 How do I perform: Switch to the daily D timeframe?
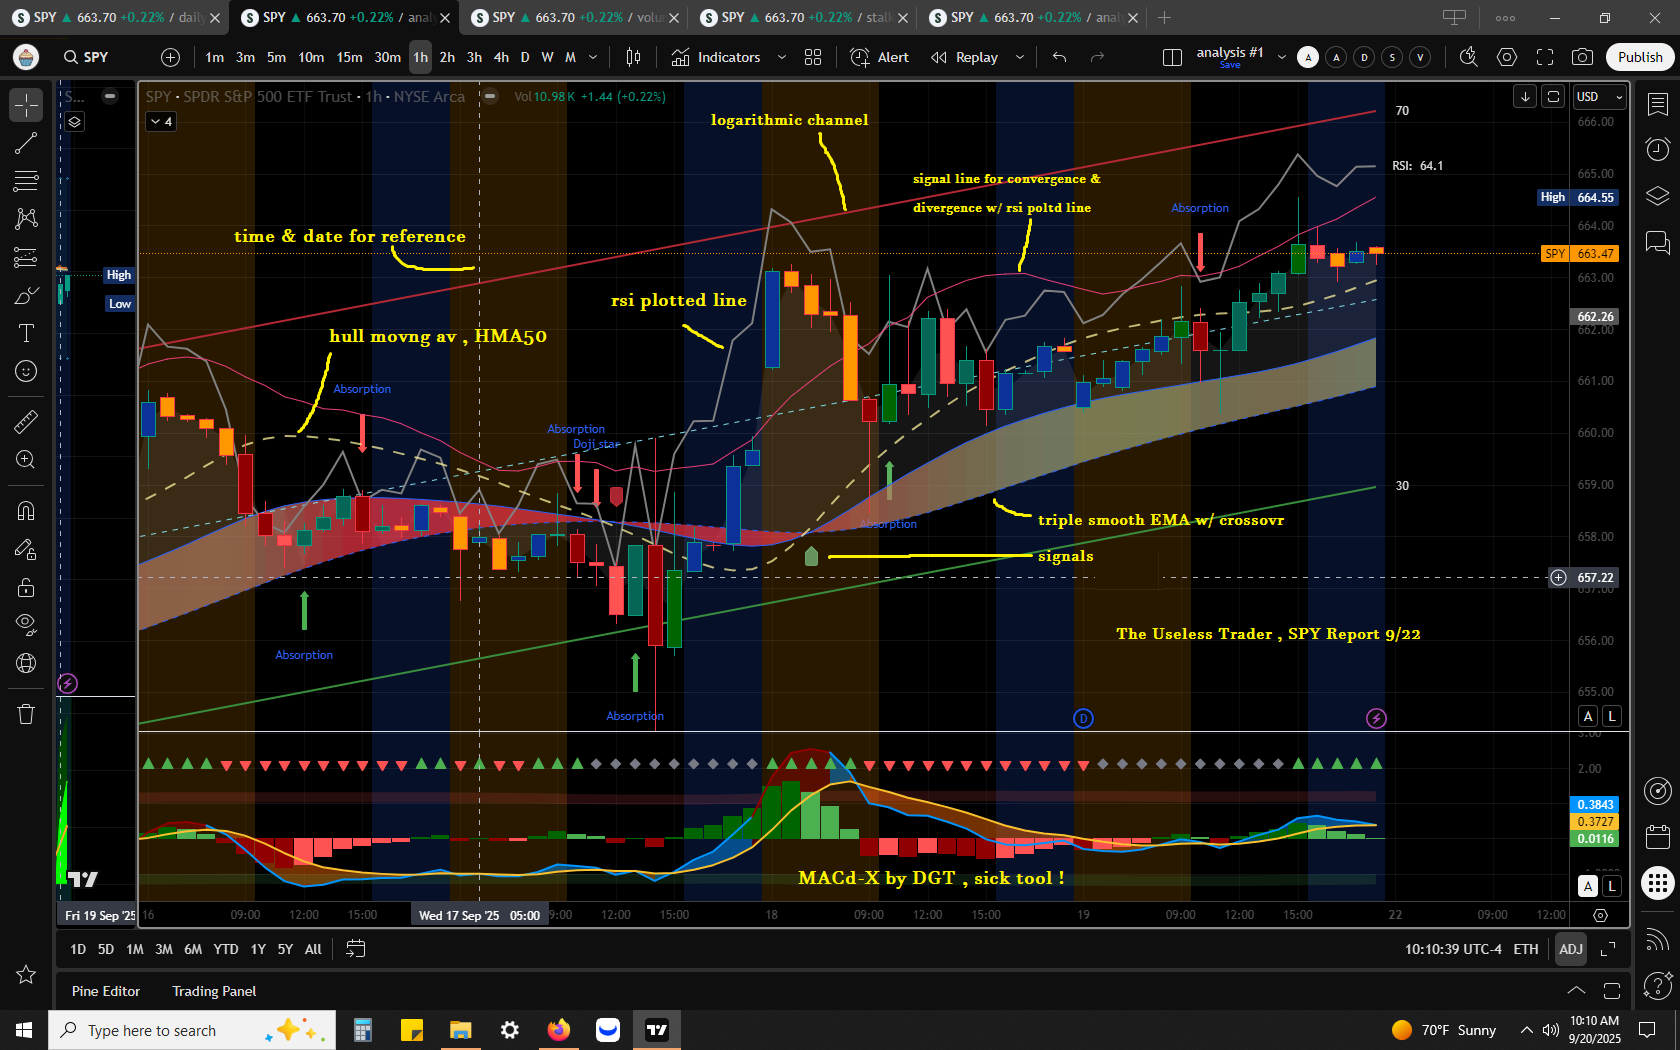[525, 57]
